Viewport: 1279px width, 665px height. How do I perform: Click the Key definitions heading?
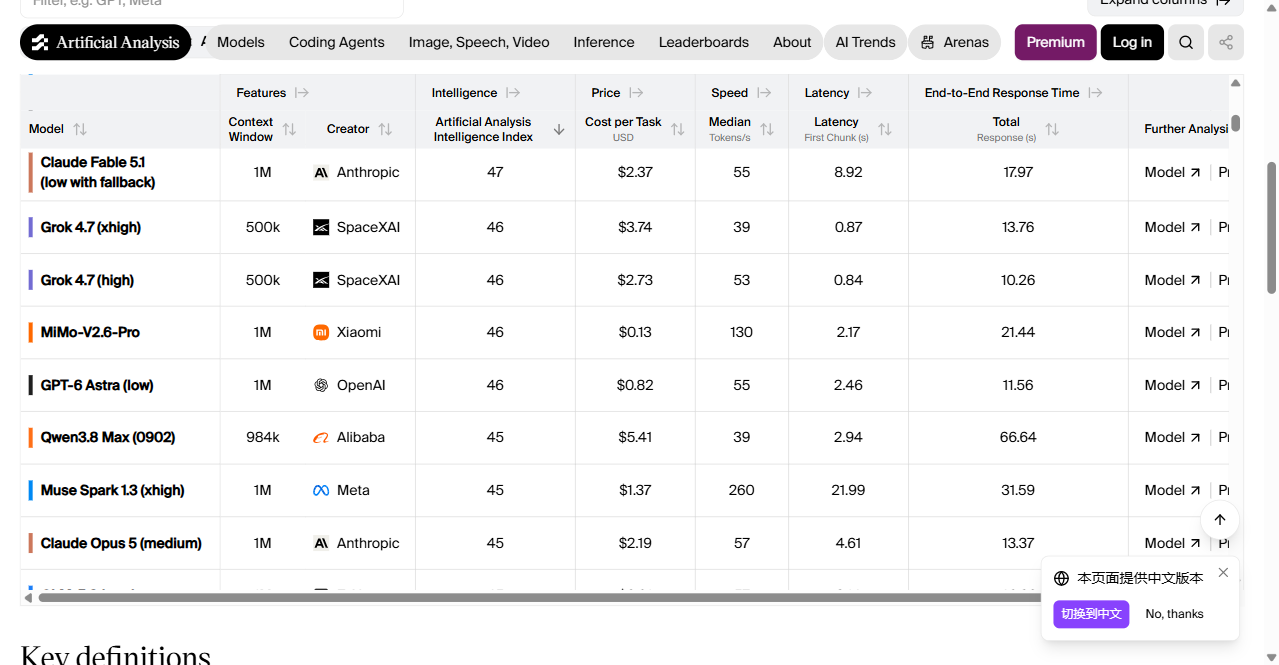coord(116,655)
